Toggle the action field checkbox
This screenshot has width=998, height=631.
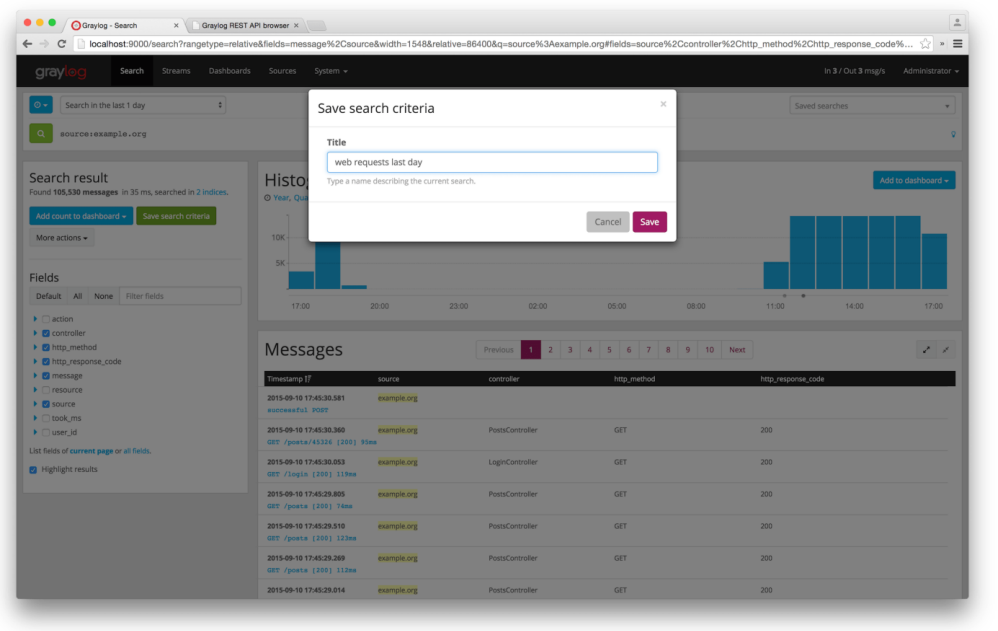(x=46, y=319)
